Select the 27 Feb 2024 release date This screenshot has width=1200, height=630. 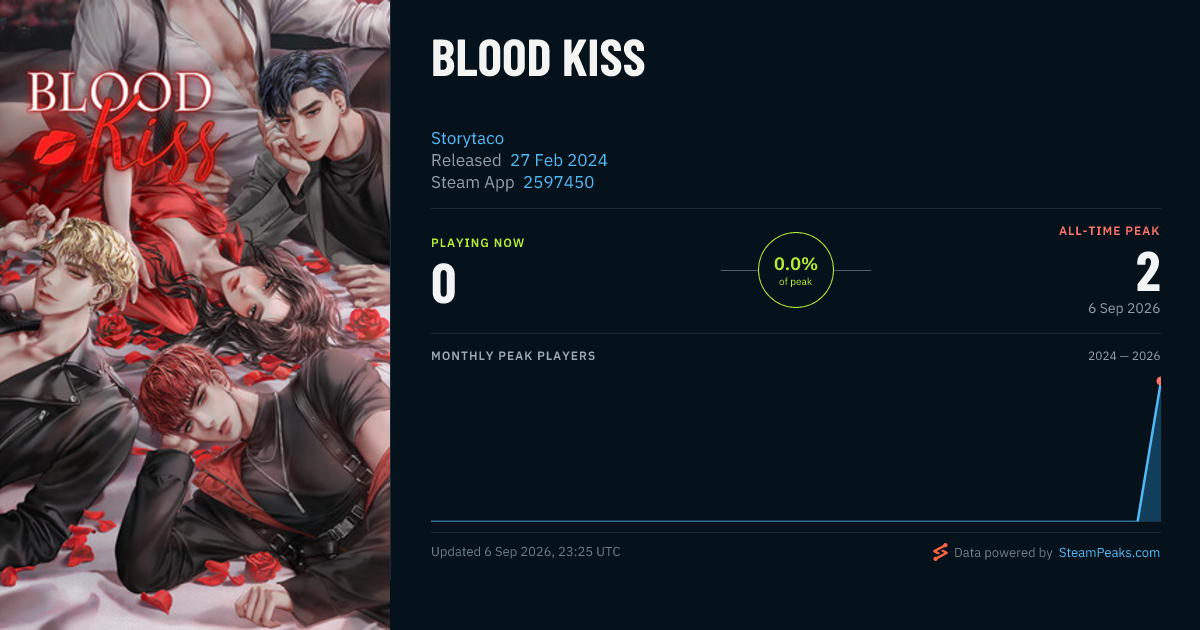(x=559, y=160)
